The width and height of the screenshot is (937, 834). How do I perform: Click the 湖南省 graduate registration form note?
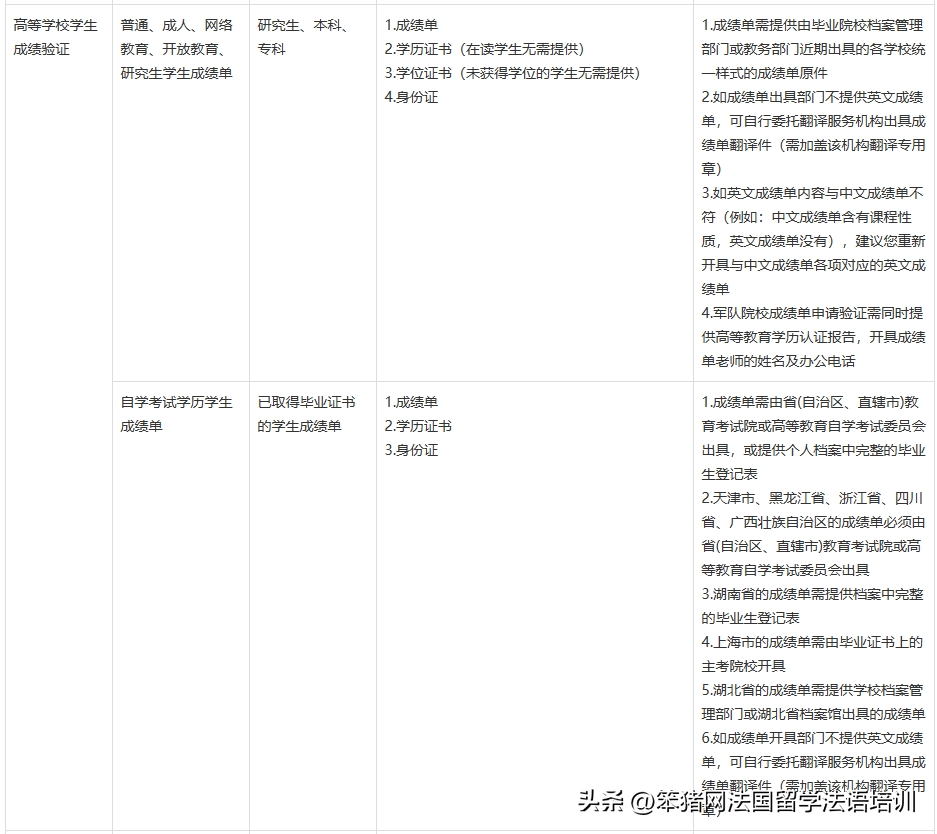812,606
